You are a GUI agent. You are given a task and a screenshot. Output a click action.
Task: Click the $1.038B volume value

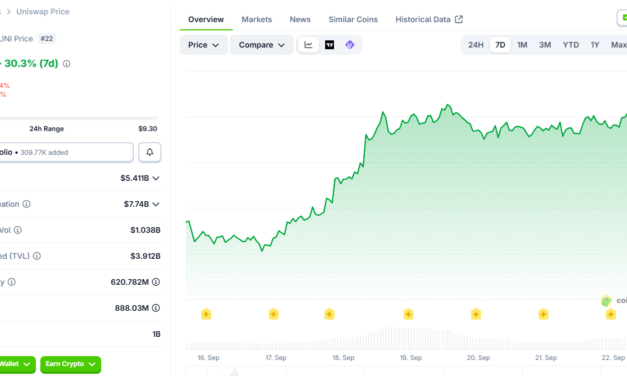tap(145, 230)
